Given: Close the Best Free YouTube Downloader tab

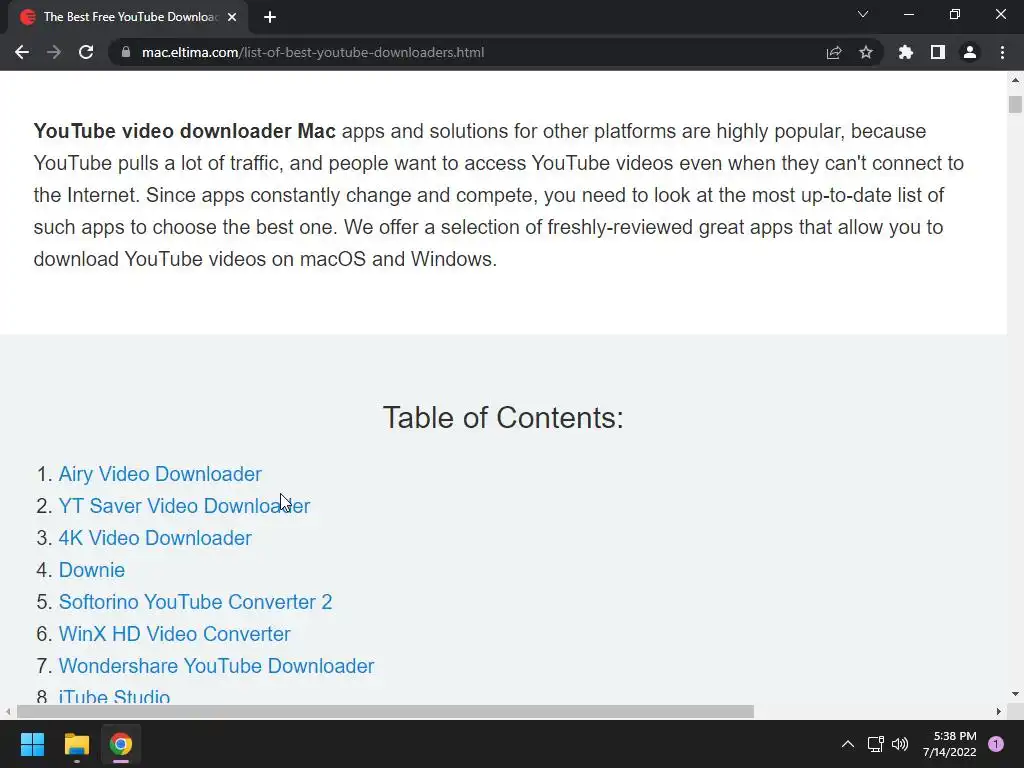Looking at the screenshot, I should pyautogui.click(x=232, y=17).
